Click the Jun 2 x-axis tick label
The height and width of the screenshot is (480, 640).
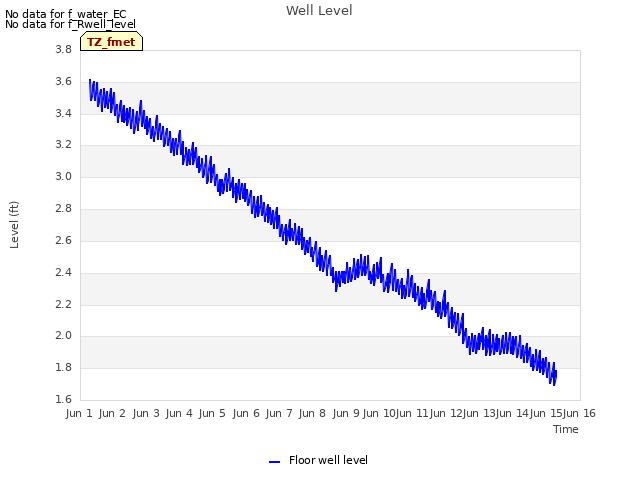(x=112, y=413)
